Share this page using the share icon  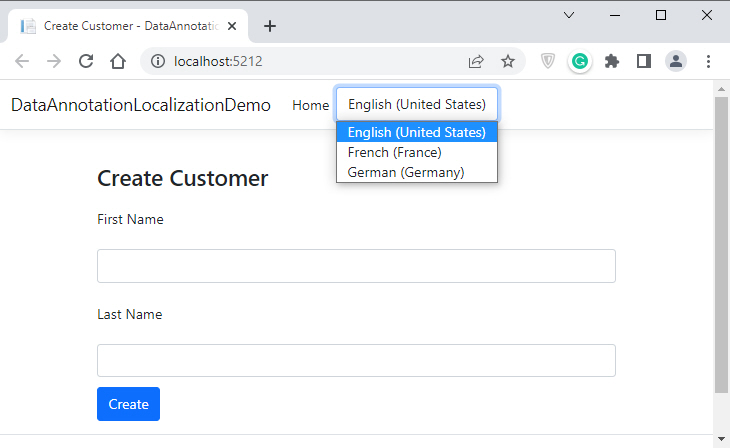[476, 61]
